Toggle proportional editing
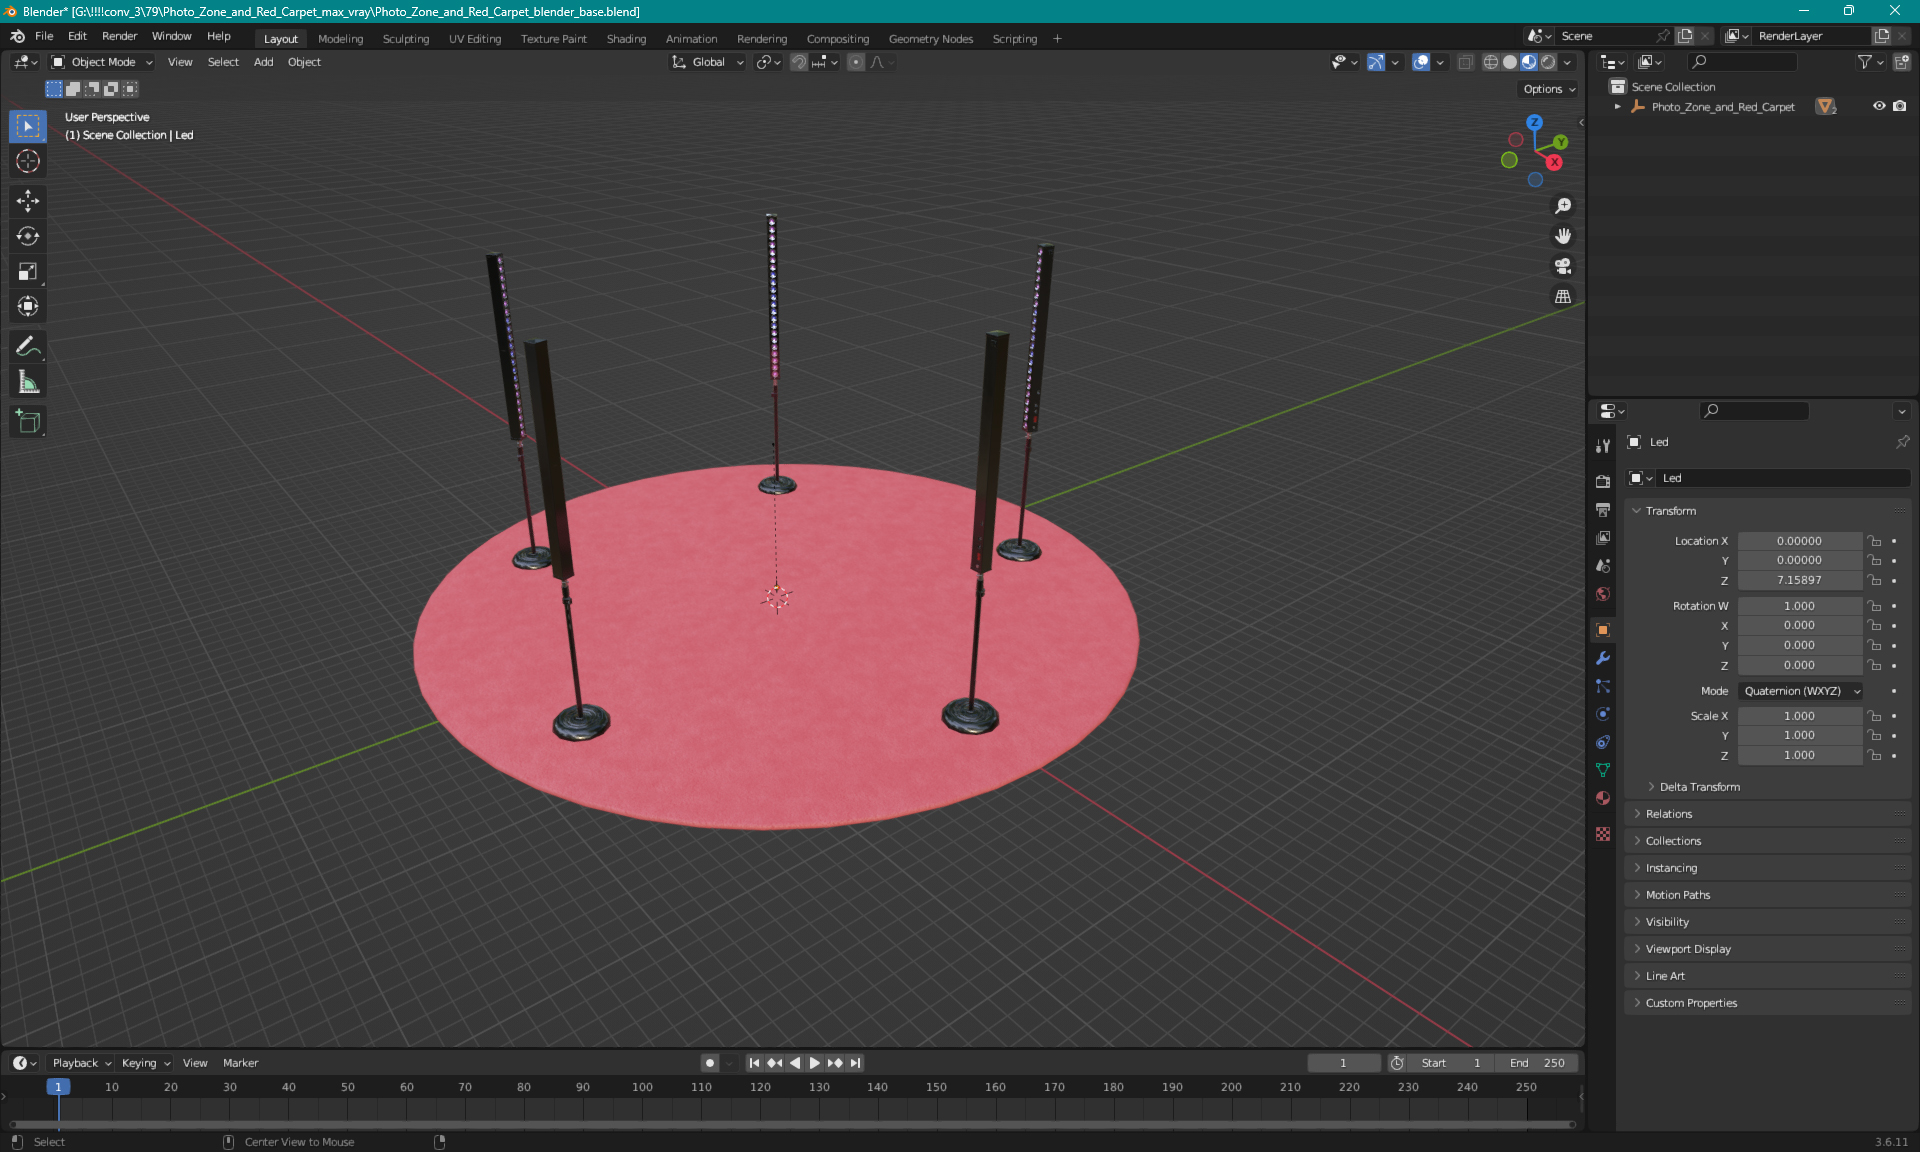 click(x=856, y=62)
